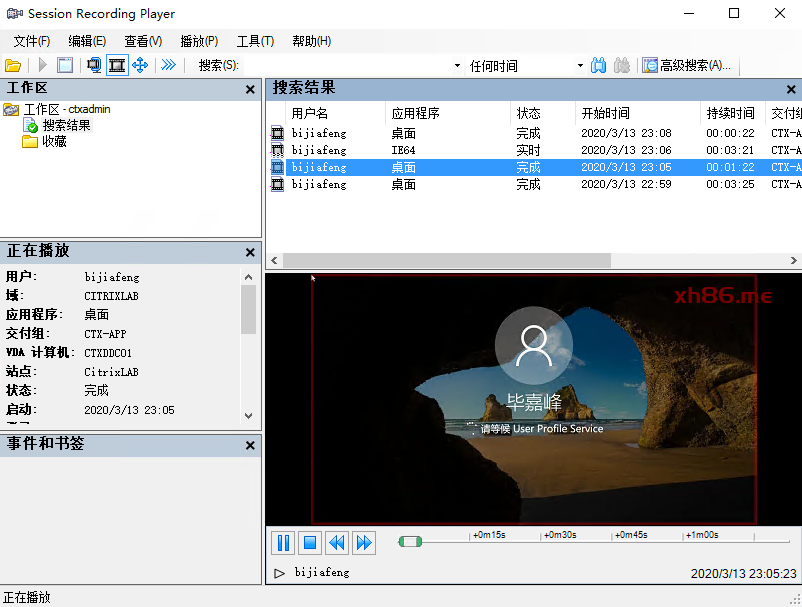The width and height of the screenshot is (802, 607).
Task: Select 收藏 folder in workspace tree
Action: (54, 141)
